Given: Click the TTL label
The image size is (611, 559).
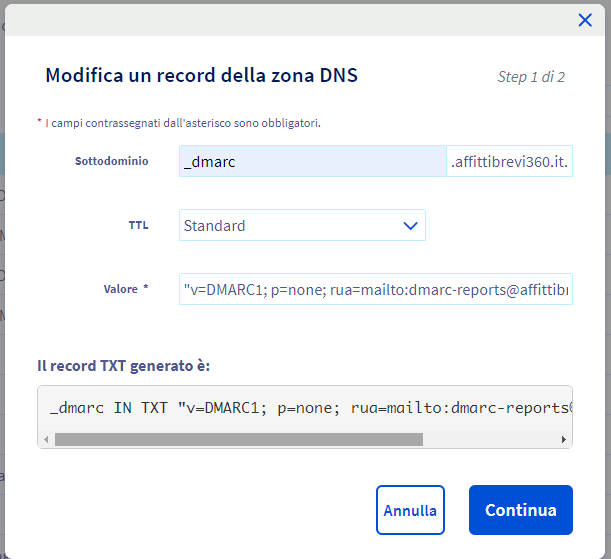Looking at the screenshot, I should click(138, 225).
